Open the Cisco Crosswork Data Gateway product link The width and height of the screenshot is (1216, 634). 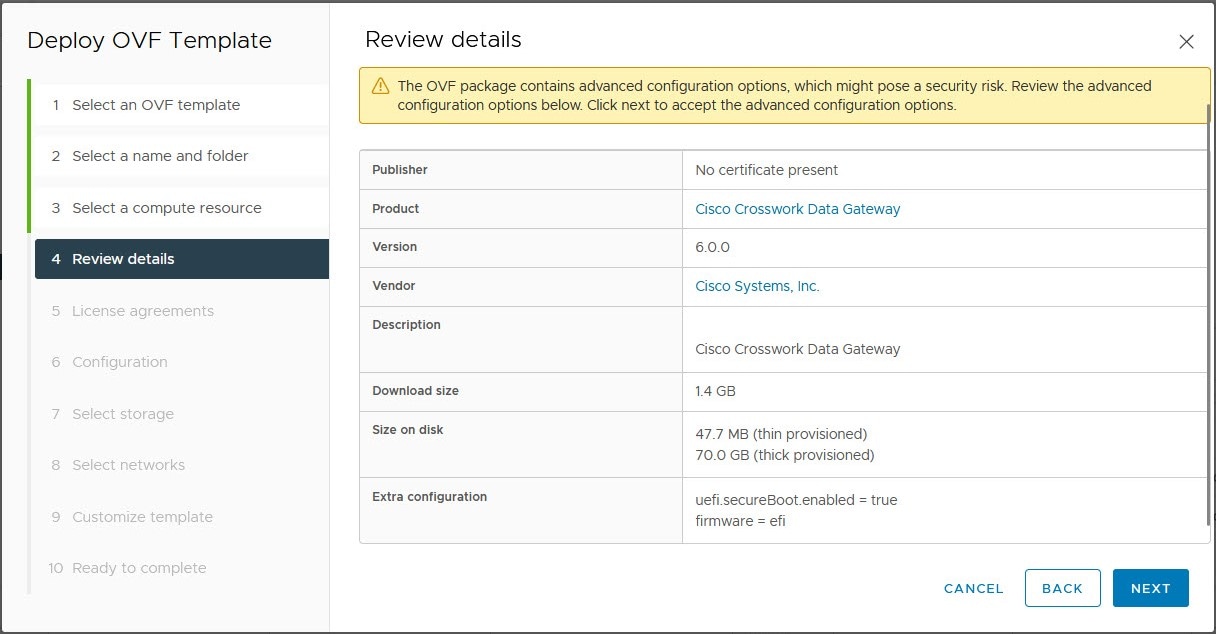tap(797, 209)
